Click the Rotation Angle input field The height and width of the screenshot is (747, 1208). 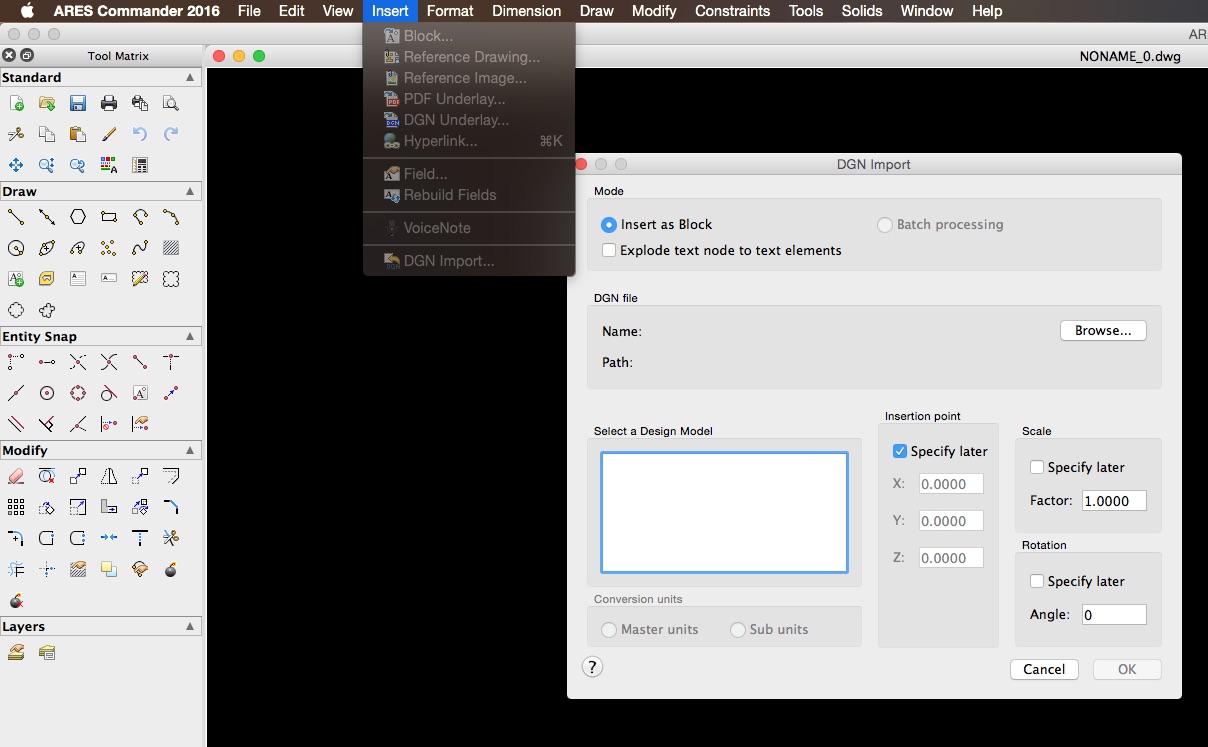[1114, 615]
